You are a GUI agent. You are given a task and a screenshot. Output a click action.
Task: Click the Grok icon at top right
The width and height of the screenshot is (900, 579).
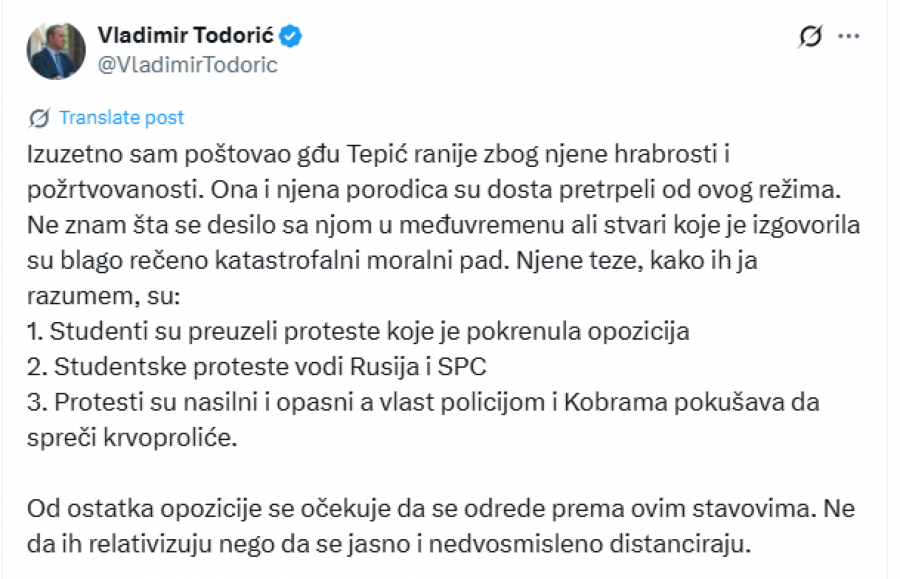point(809,37)
